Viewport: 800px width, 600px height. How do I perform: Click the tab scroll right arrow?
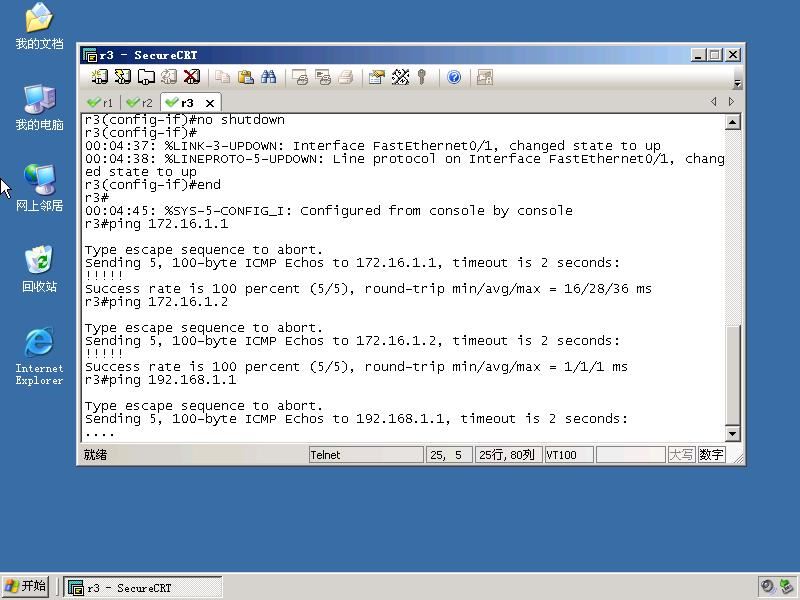click(731, 102)
